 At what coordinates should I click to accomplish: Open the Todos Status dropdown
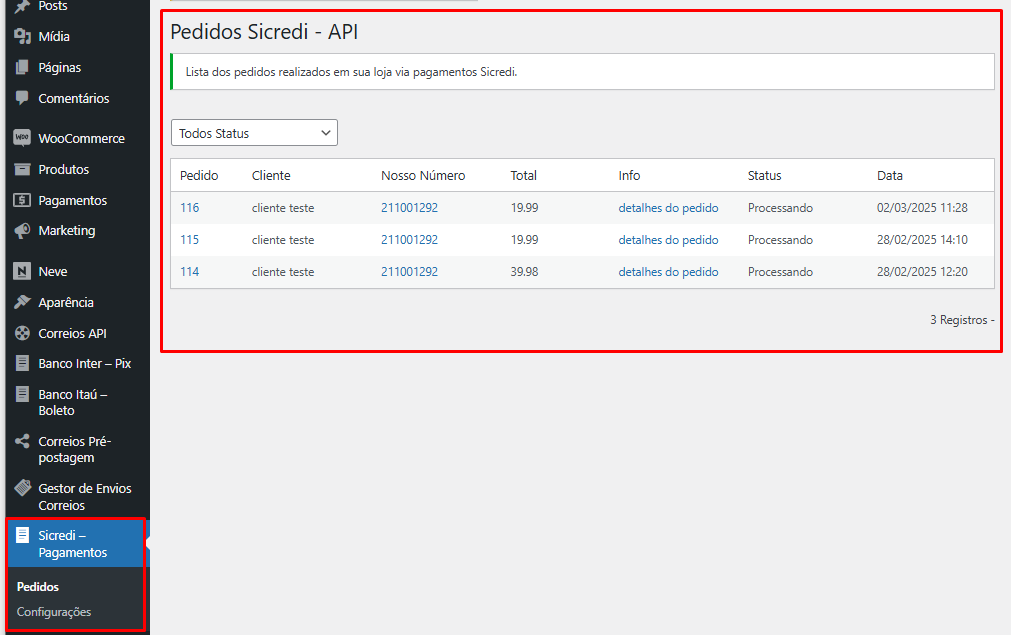[x=254, y=133]
